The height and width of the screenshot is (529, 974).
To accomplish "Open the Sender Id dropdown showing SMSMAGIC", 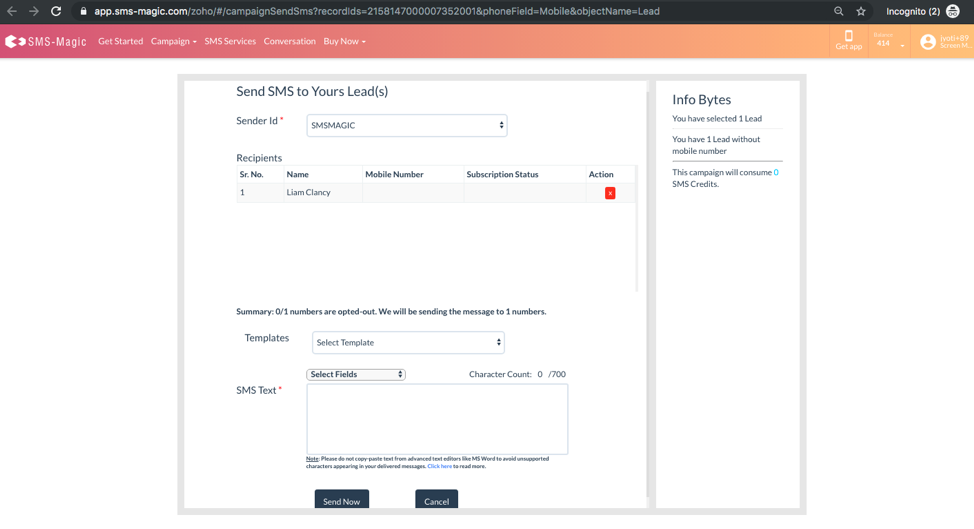I will (406, 125).
